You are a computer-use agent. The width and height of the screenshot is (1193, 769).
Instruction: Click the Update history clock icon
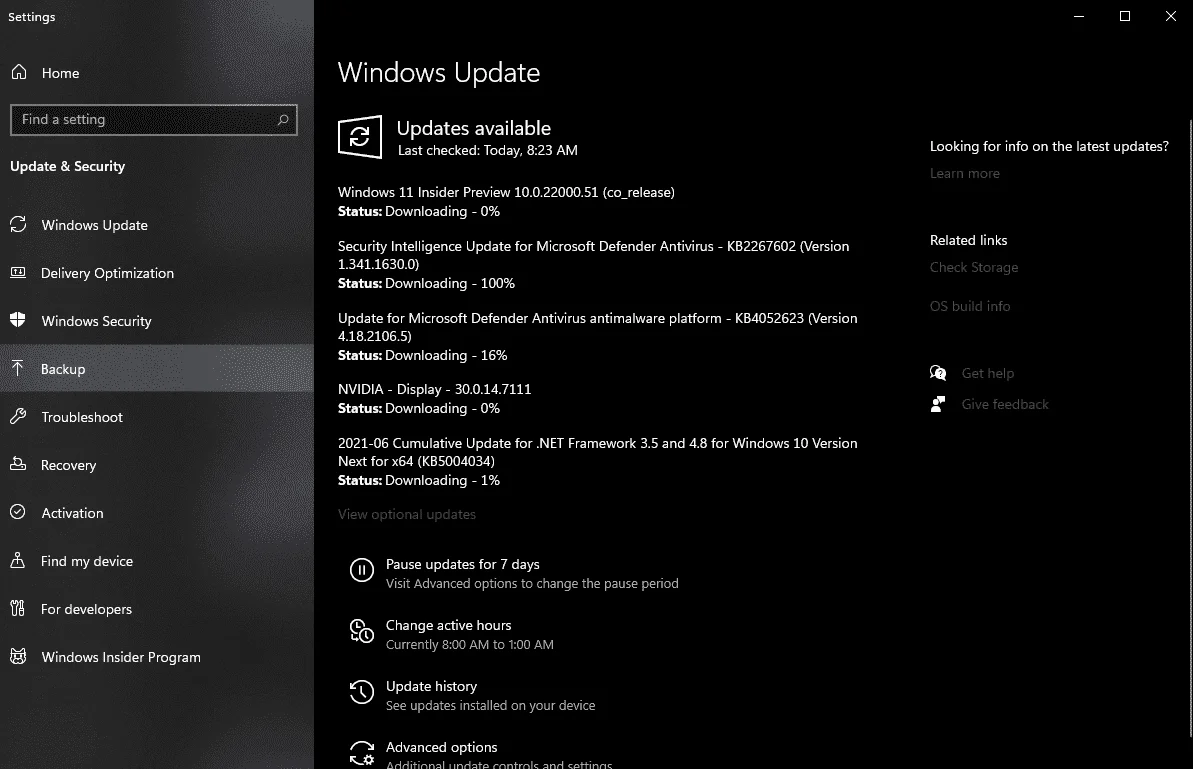[361, 692]
